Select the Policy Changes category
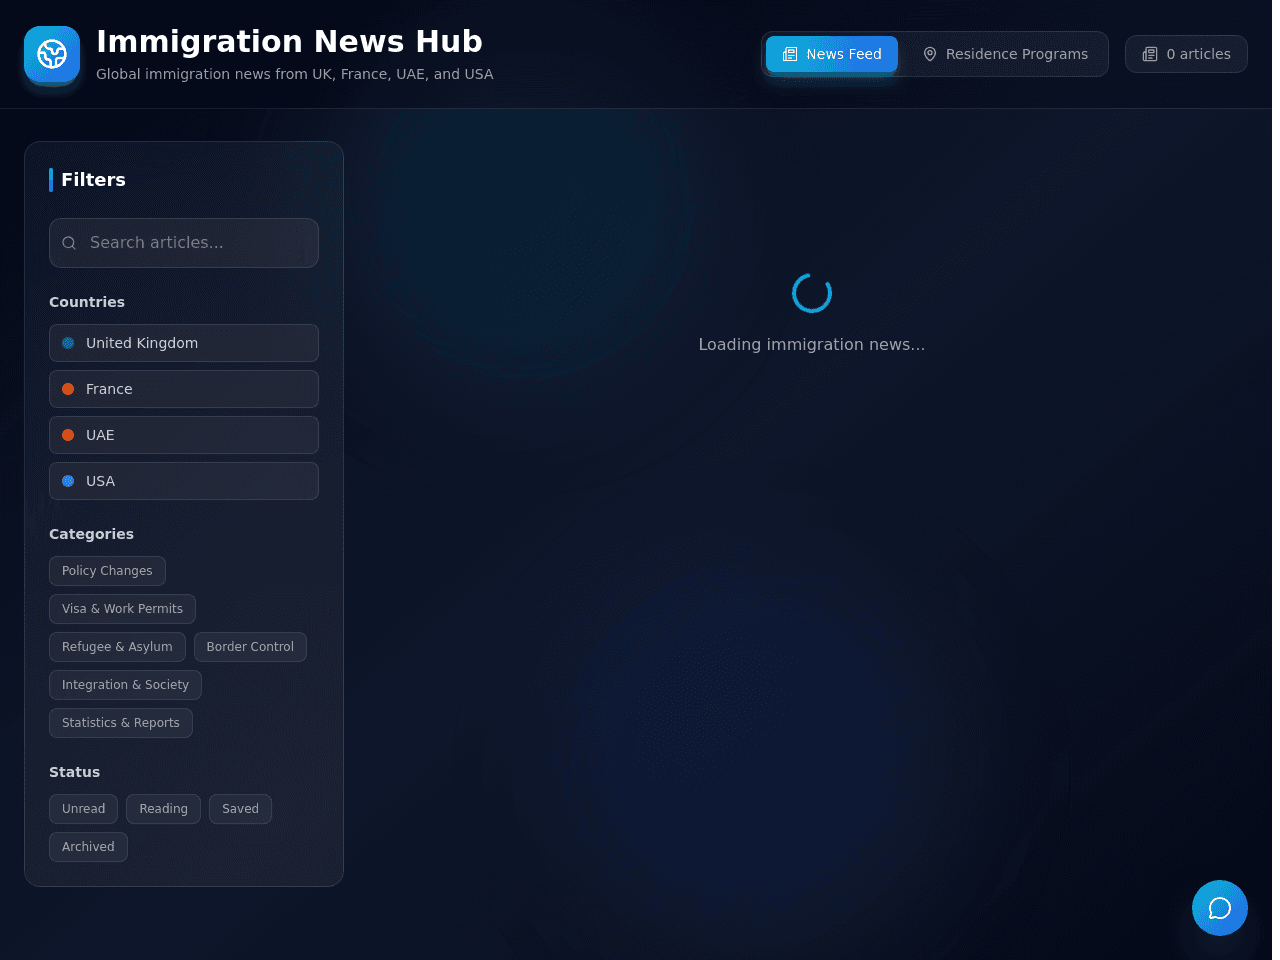Viewport: 1280px width, 960px height. [107, 571]
